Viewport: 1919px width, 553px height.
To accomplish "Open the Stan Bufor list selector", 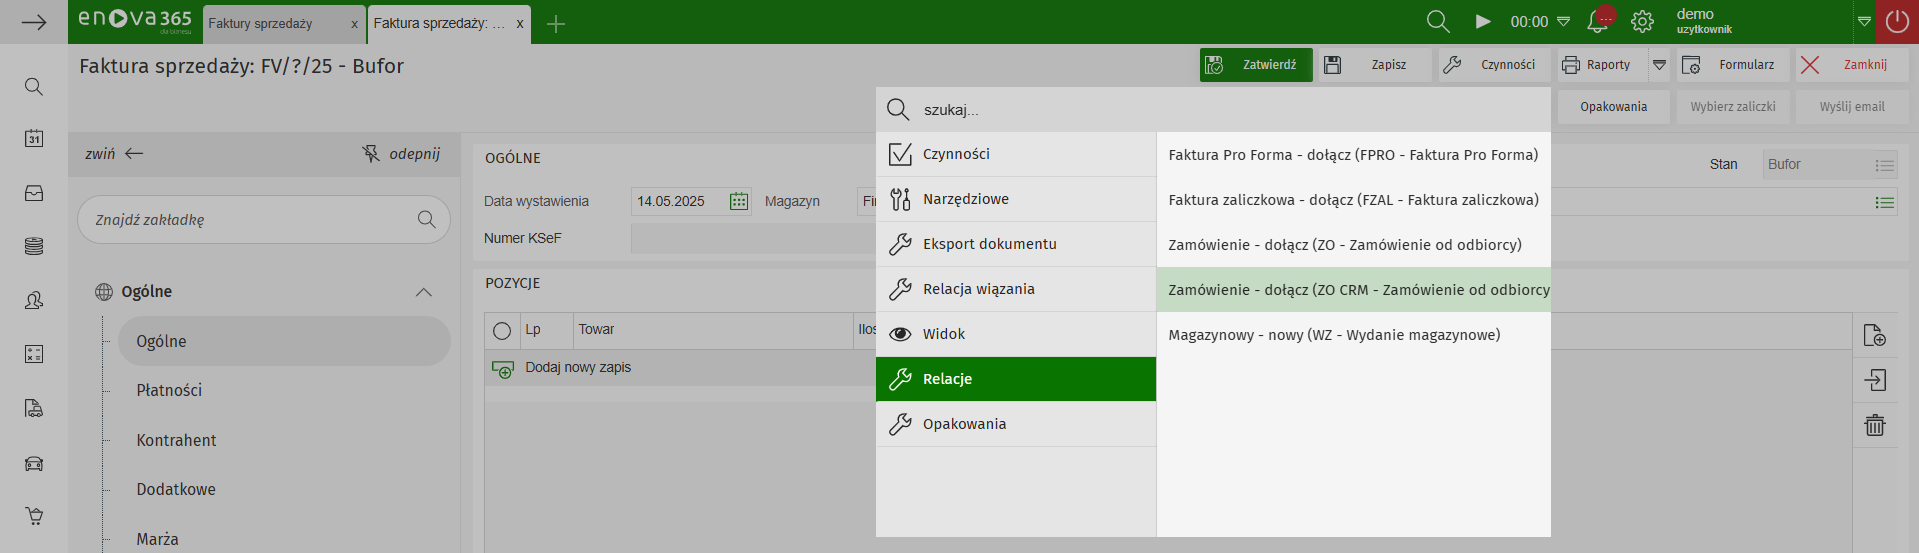I will coord(1884,165).
